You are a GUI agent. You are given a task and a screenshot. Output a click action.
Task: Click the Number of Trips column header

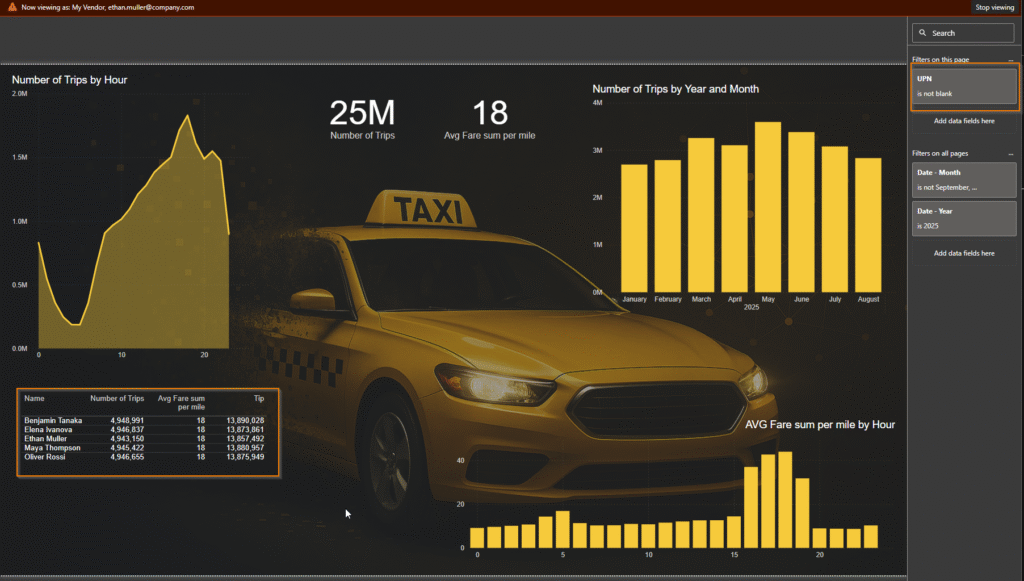117,398
